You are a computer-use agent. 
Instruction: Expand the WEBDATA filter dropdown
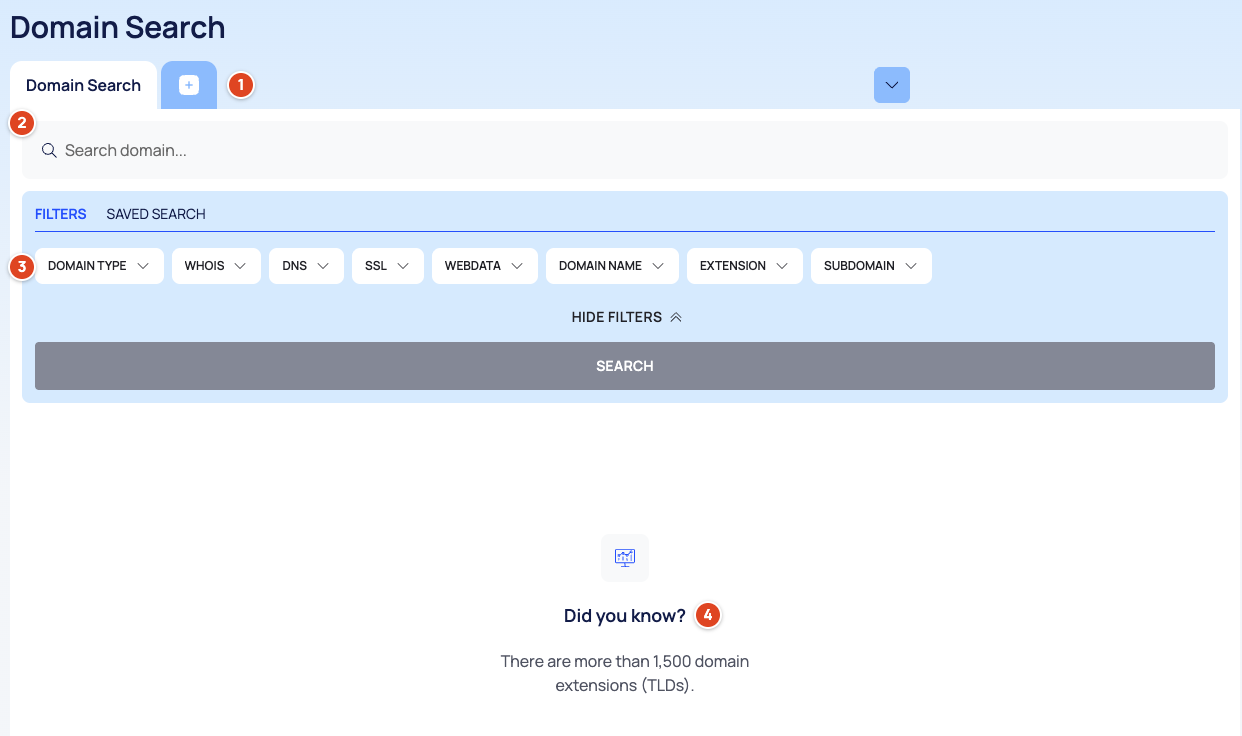coord(485,266)
